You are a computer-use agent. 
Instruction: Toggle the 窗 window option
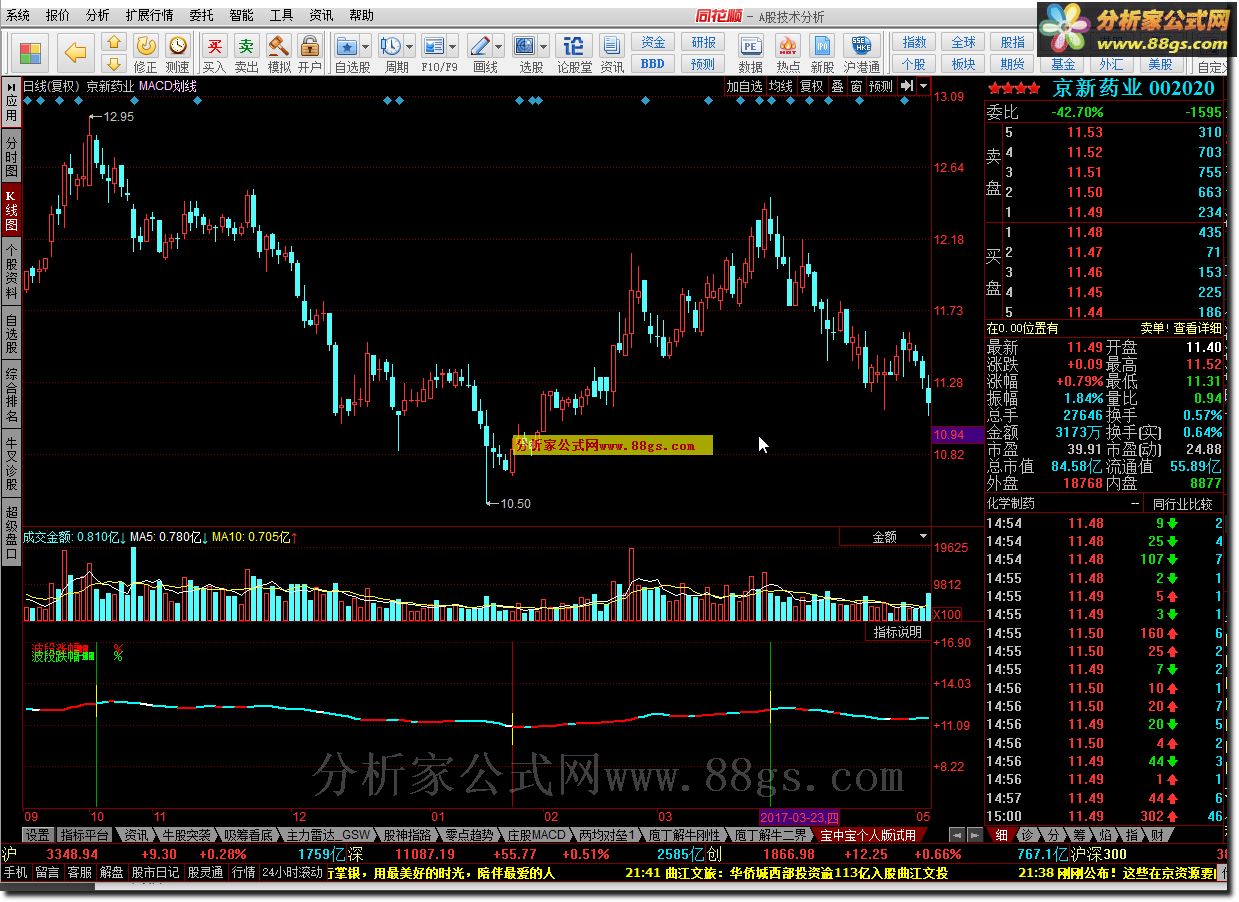[856, 86]
